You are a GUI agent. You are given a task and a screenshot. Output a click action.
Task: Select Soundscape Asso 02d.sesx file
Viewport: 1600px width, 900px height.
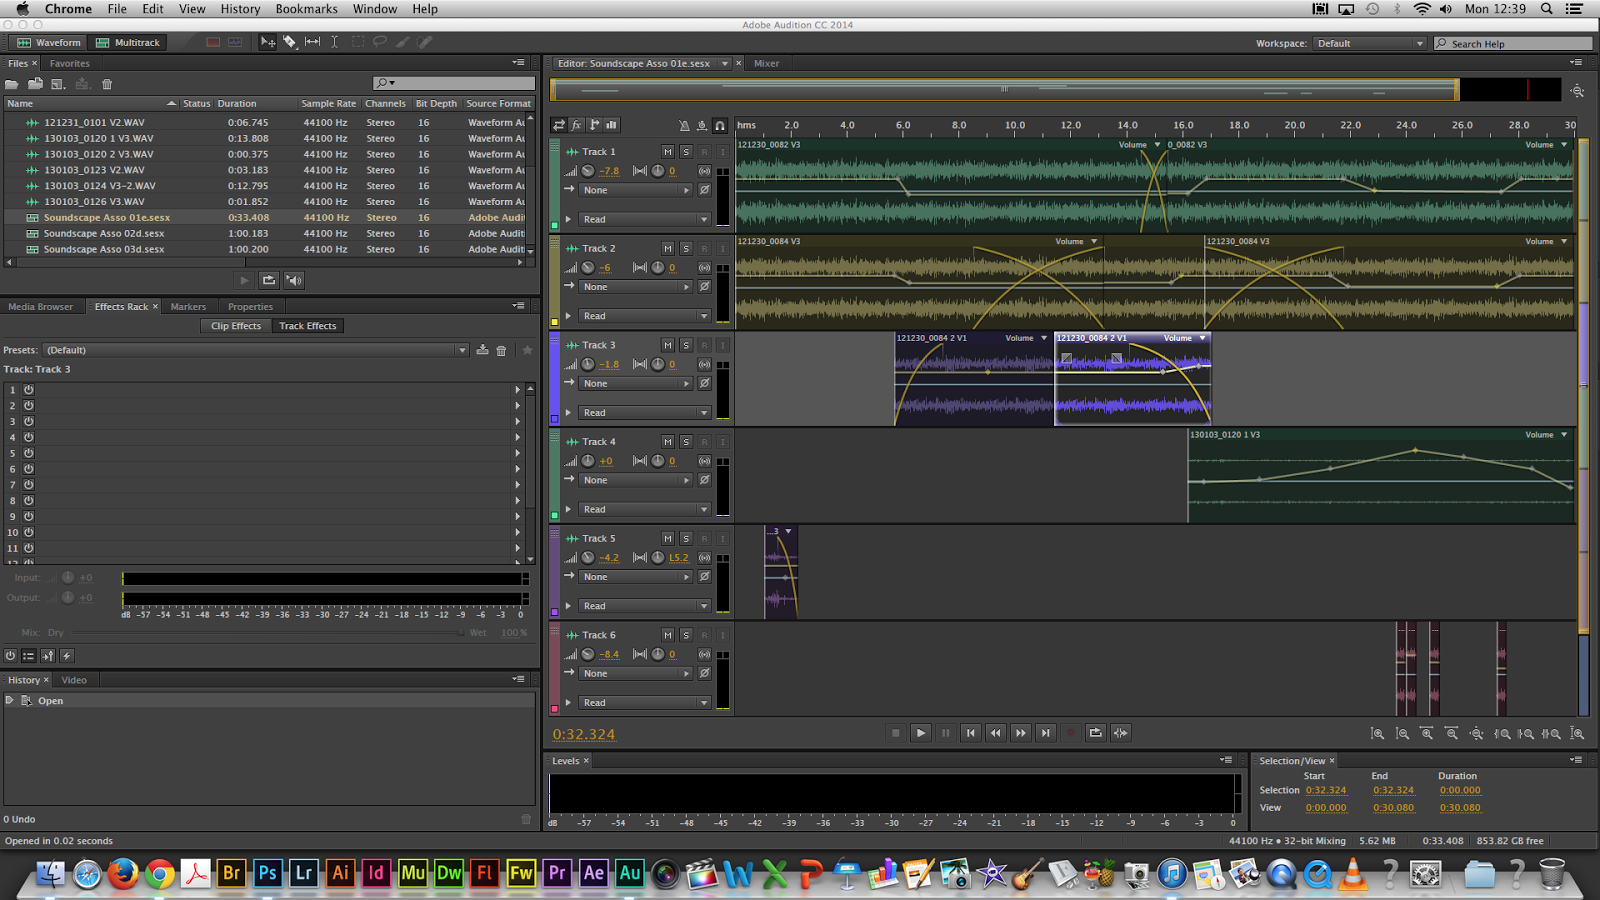tap(104, 233)
